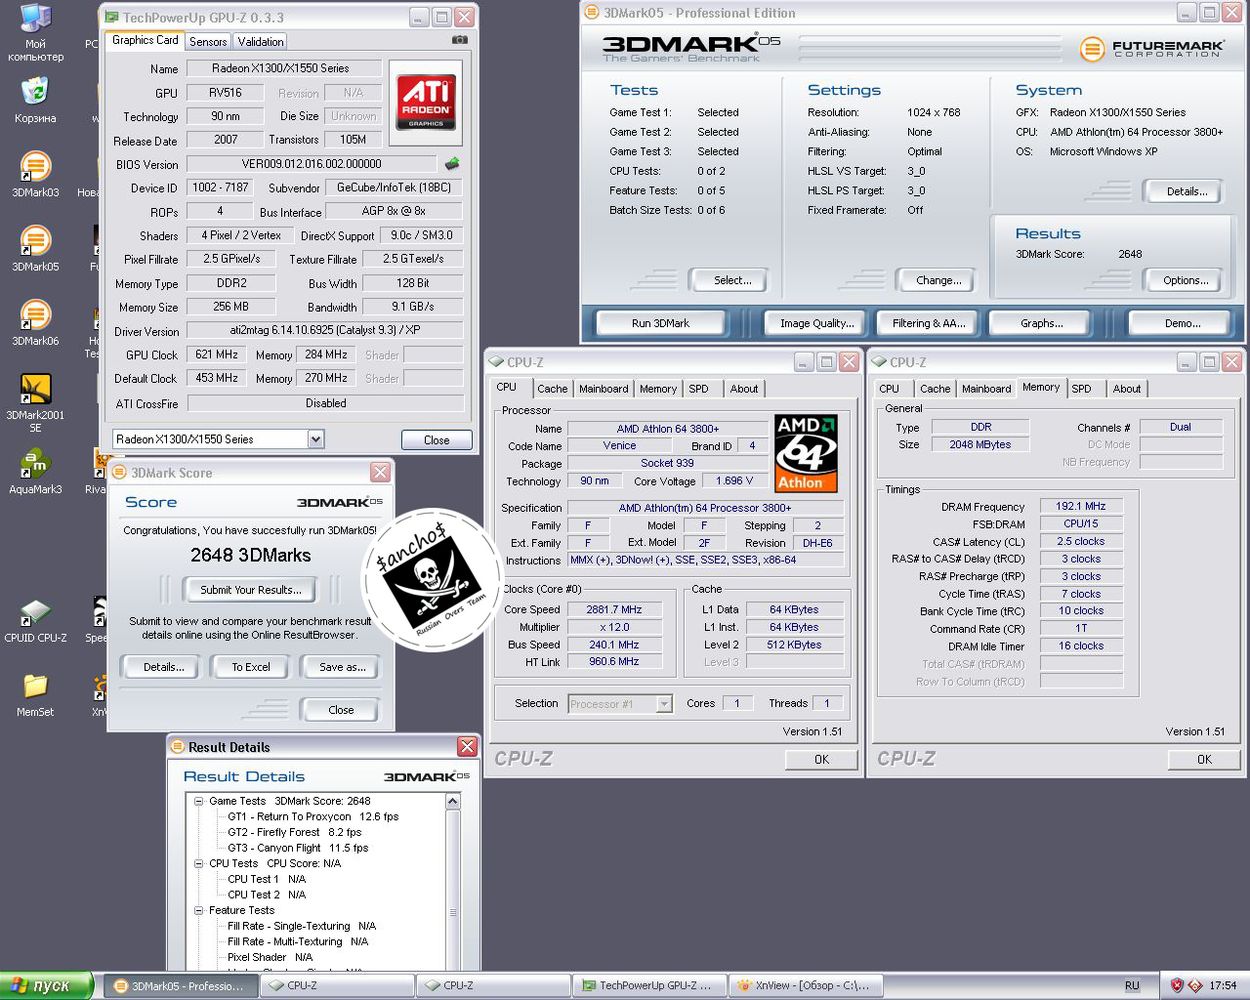Click the Start (пуск) button

pyautogui.click(x=47, y=985)
